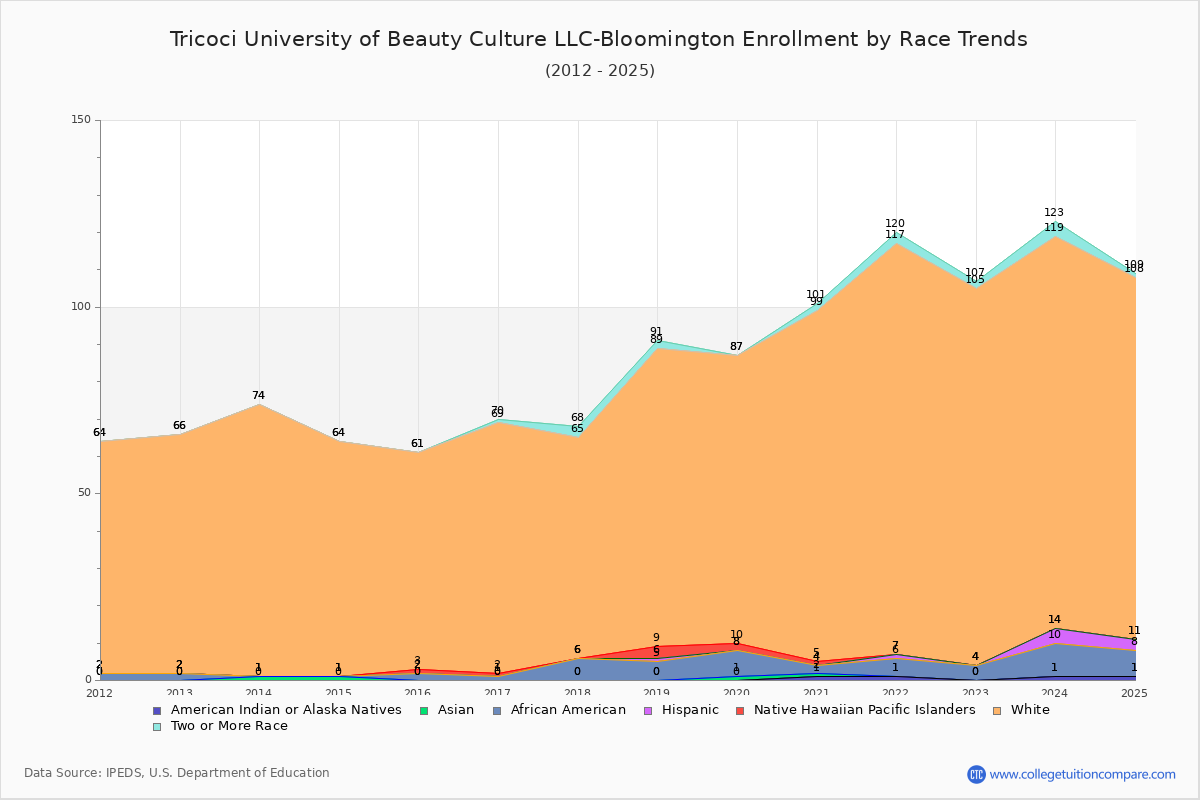Toggle Native Hawaiian Pacific Islanders legend label

pyautogui.click(x=865, y=710)
